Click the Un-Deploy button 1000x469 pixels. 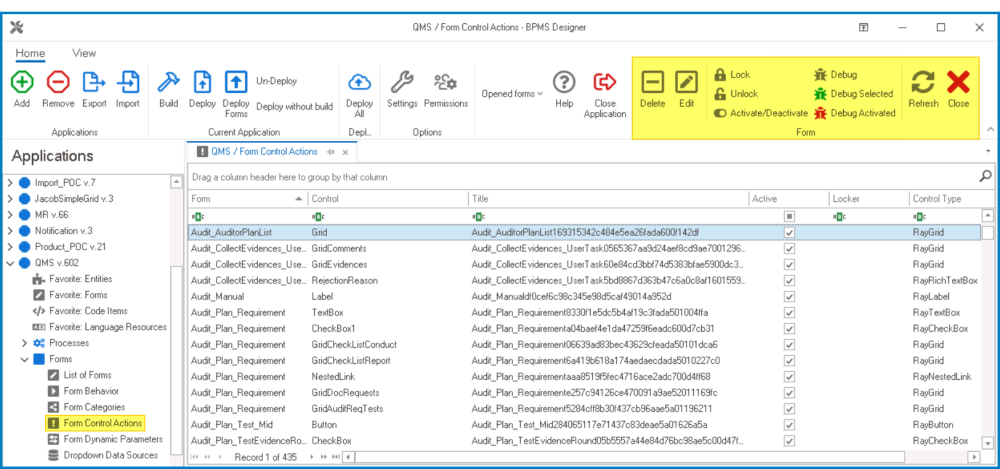(276, 81)
